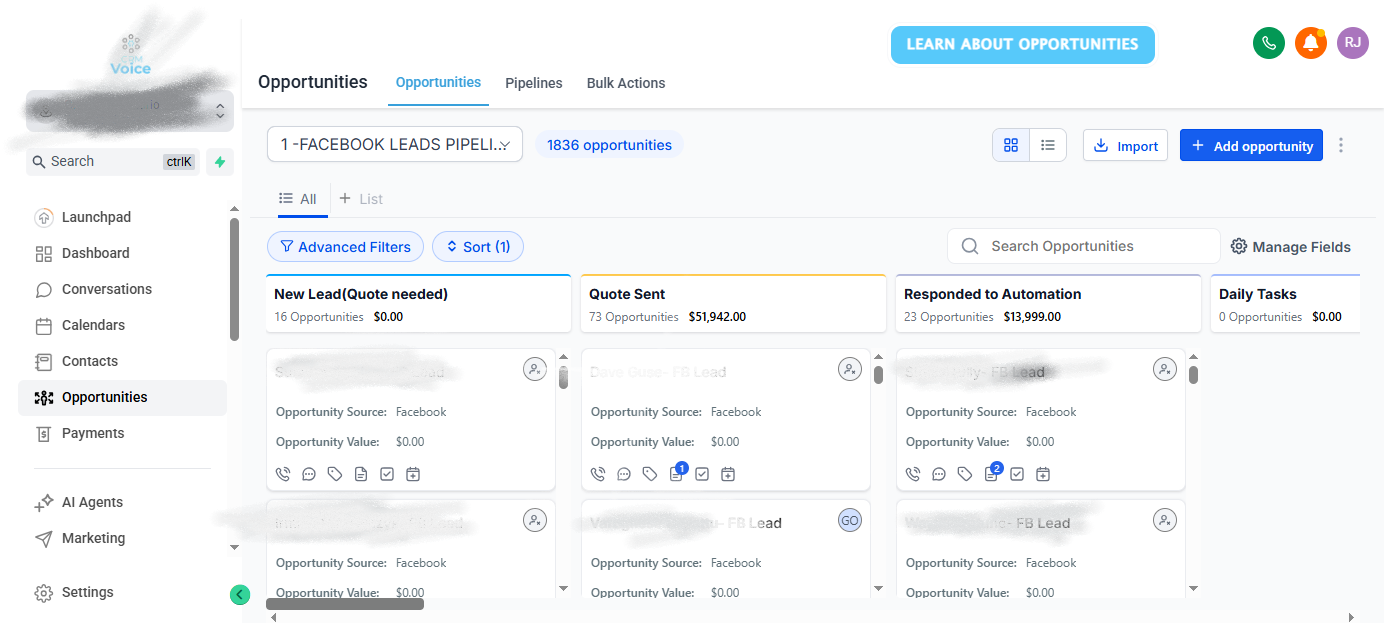Open notes icon on first New Lead card

pyautogui.click(x=361, y=474)
